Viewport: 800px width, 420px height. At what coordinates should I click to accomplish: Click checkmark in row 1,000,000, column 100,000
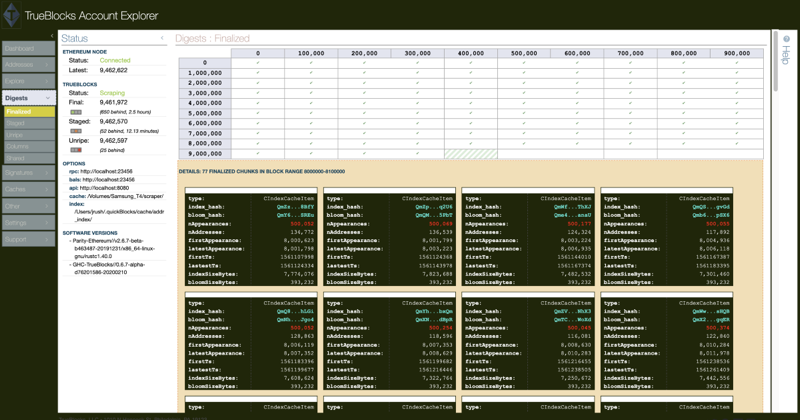(311, 73)
